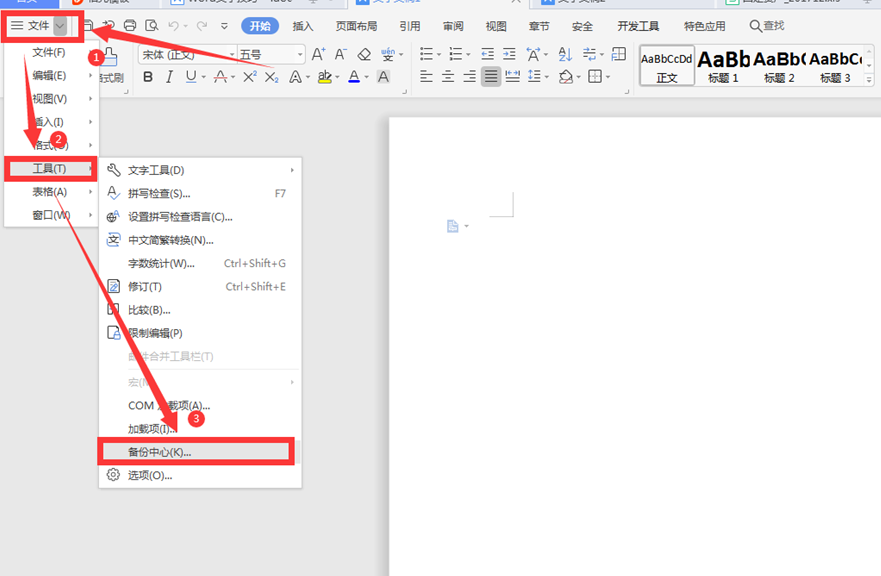Viewport: 881px width, 576px height.
Task: Open line spacing options
Action: tap(535, 76)
